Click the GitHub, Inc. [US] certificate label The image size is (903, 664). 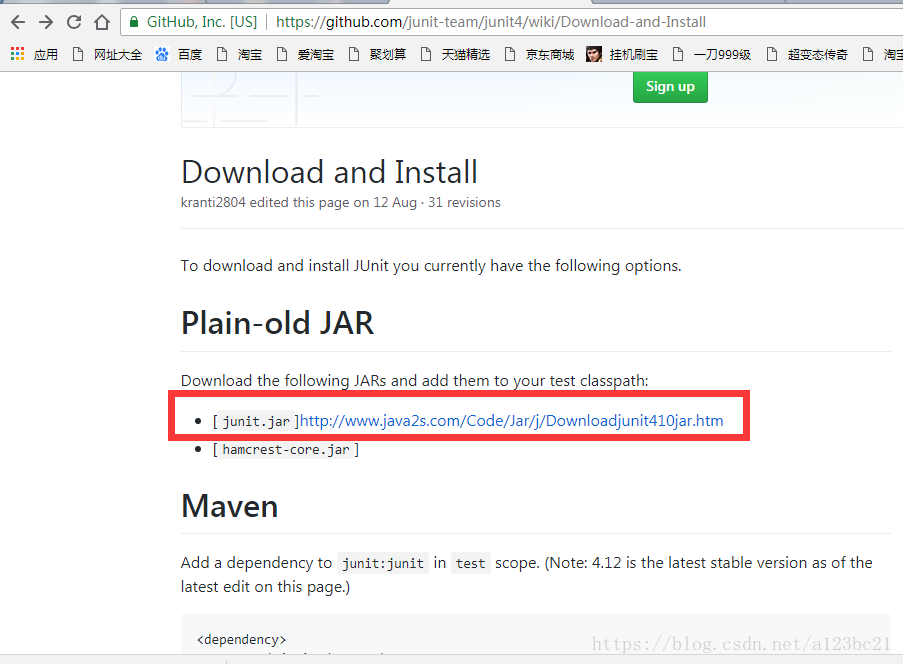(202, 22)
